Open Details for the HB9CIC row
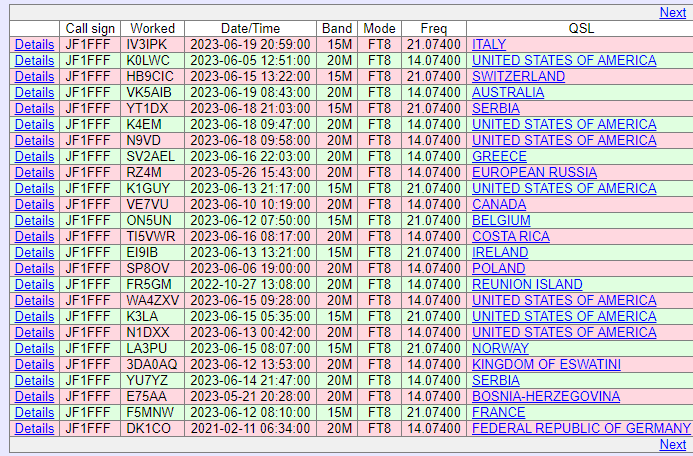The height and width of the screenshot is (456, 693). click(x=34, y=76)
